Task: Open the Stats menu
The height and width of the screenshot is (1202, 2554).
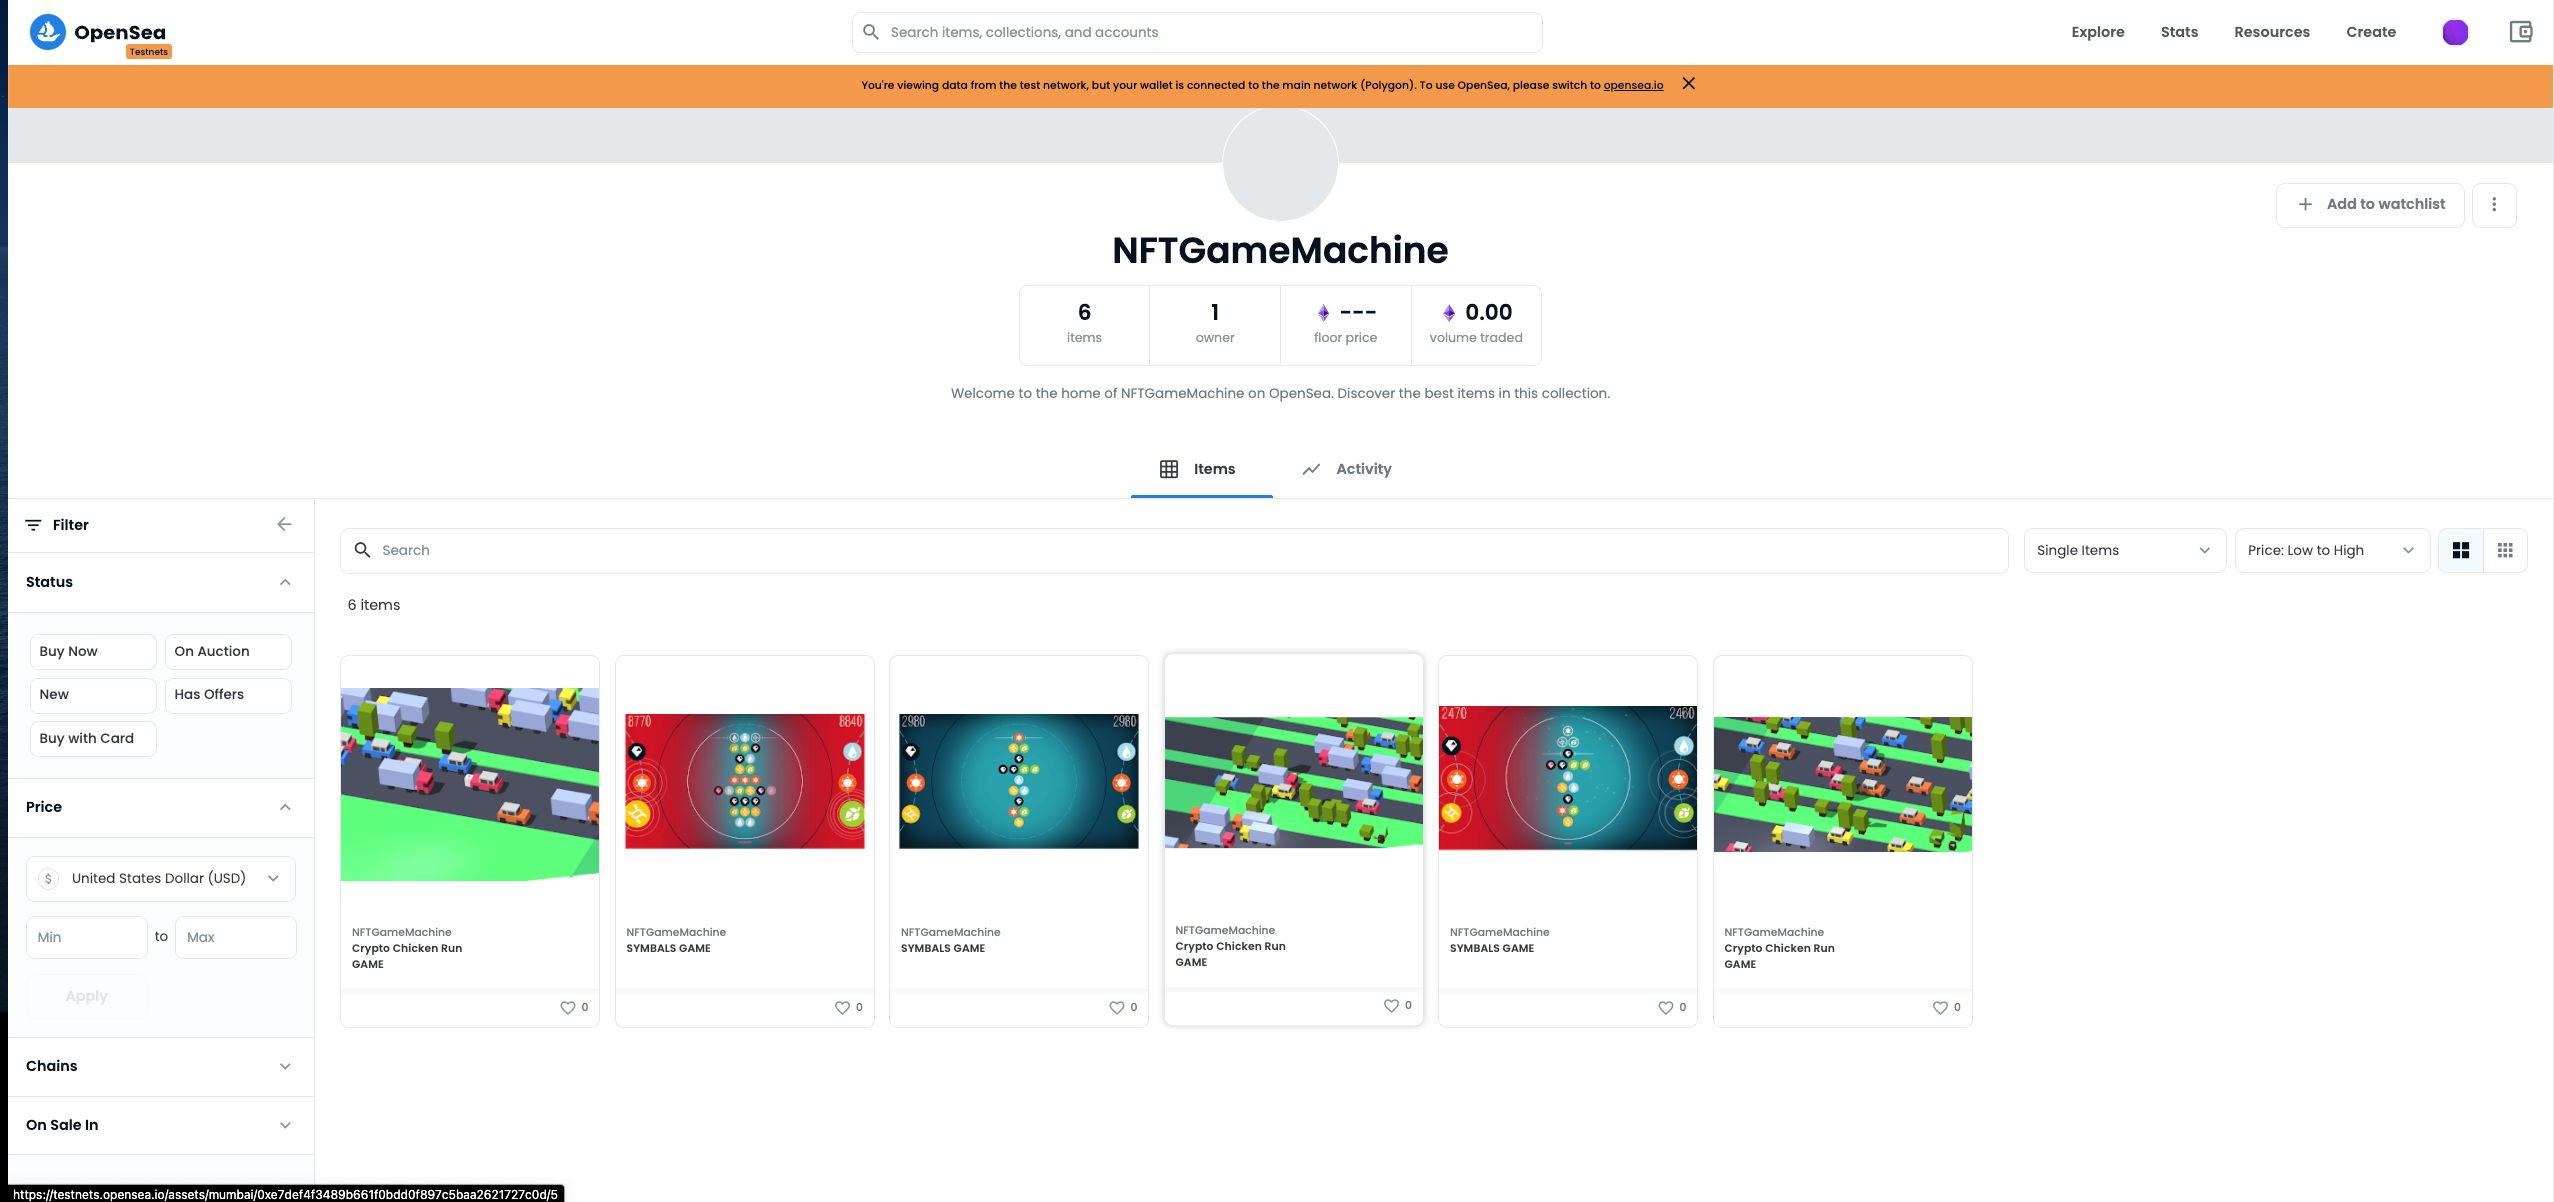Action: pos(2179,32)
